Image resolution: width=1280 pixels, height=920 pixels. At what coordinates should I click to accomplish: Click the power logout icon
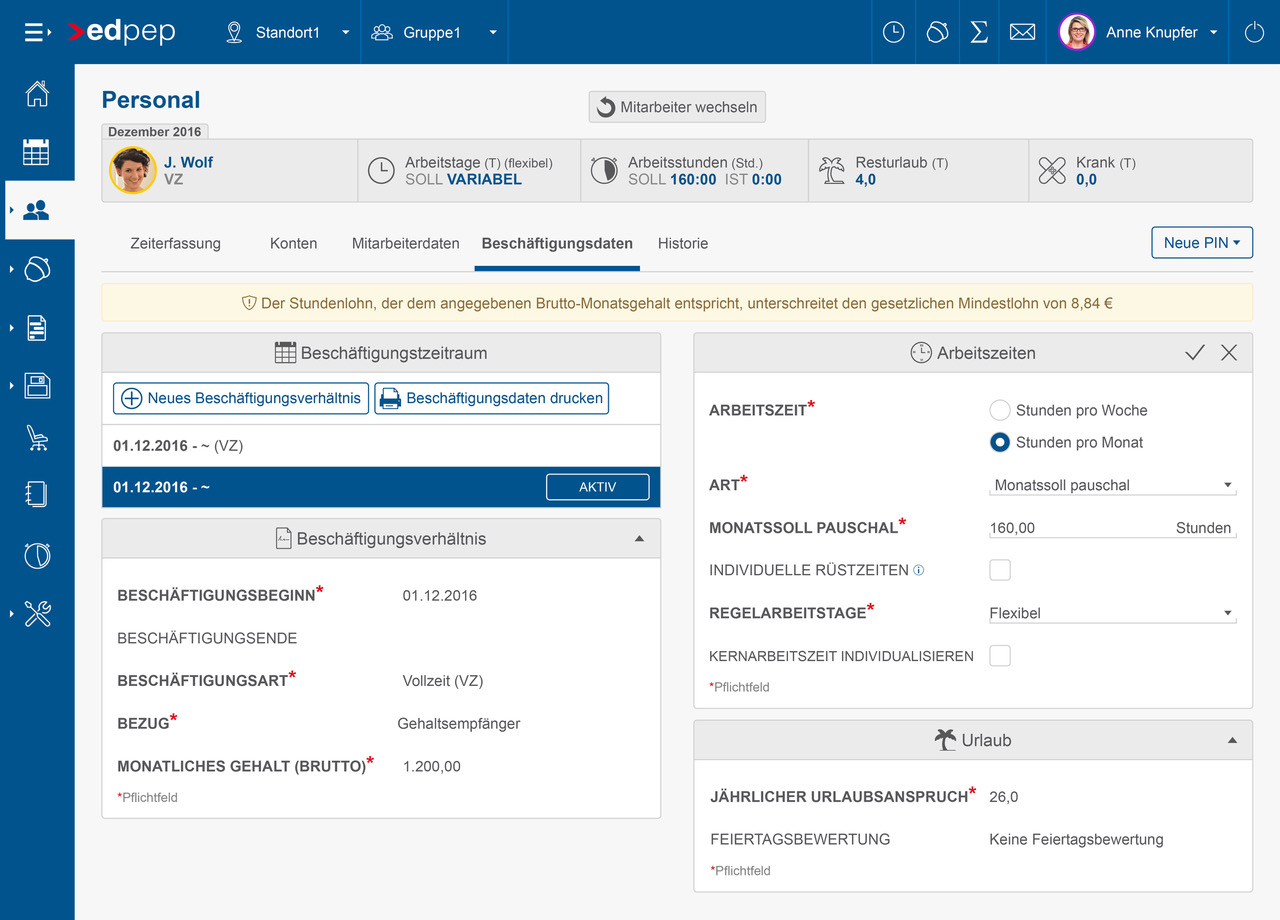tap(1254, 32)
